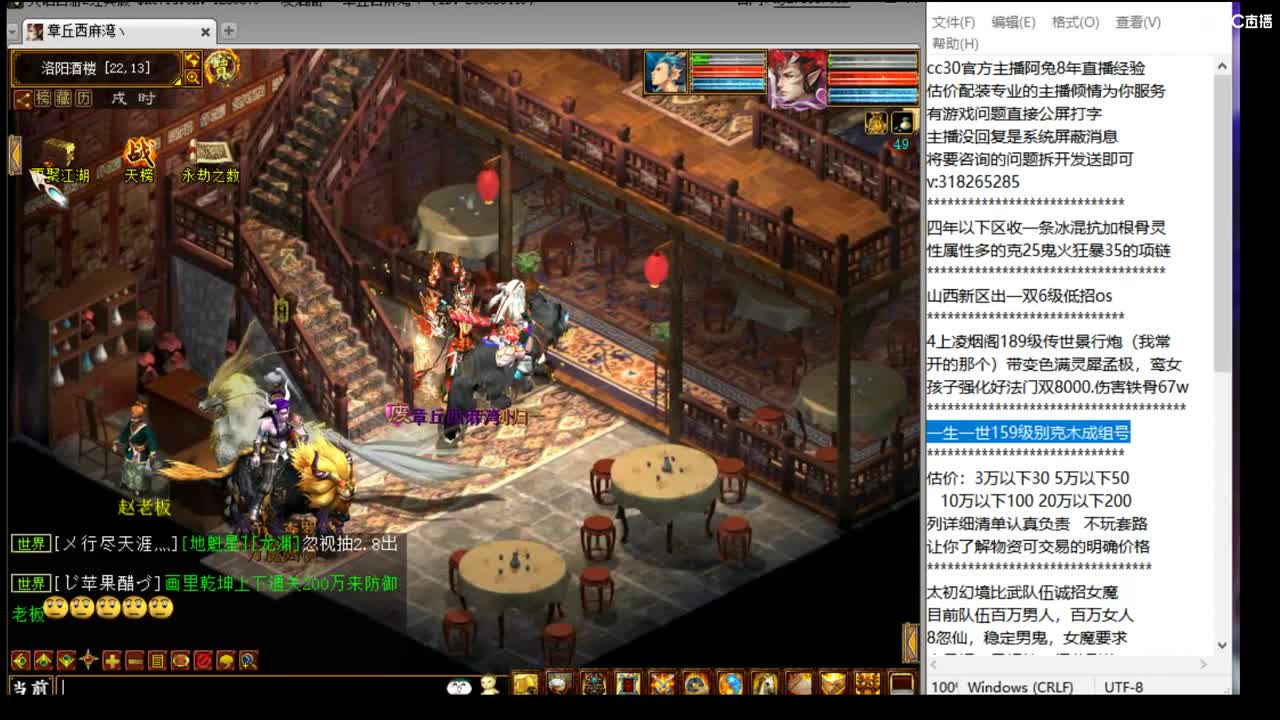
Task: Click the line 估价：3万以下30 5万以下50
Action: tap(1028, 478)
